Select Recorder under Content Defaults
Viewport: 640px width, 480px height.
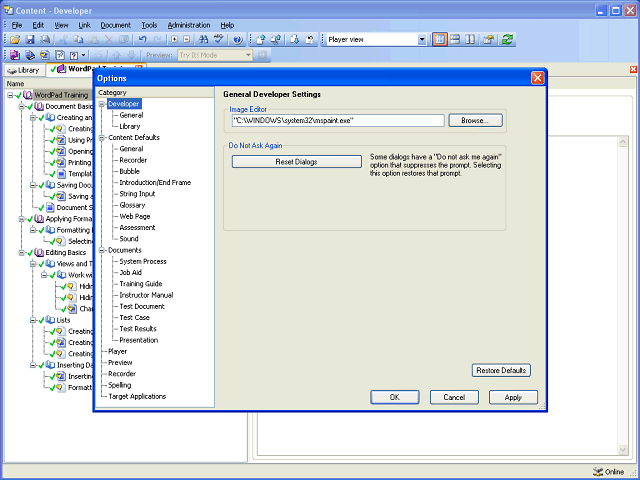[133, 160]
